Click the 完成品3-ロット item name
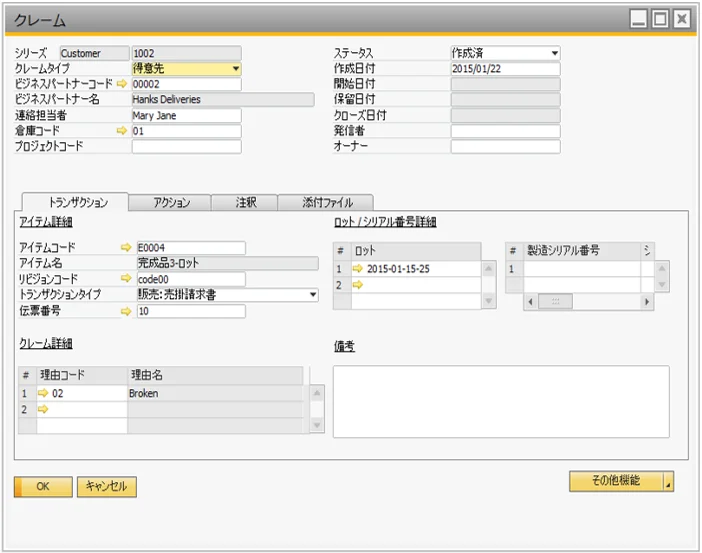The width and height of the screenshot is (702, 553). point(227,263)
